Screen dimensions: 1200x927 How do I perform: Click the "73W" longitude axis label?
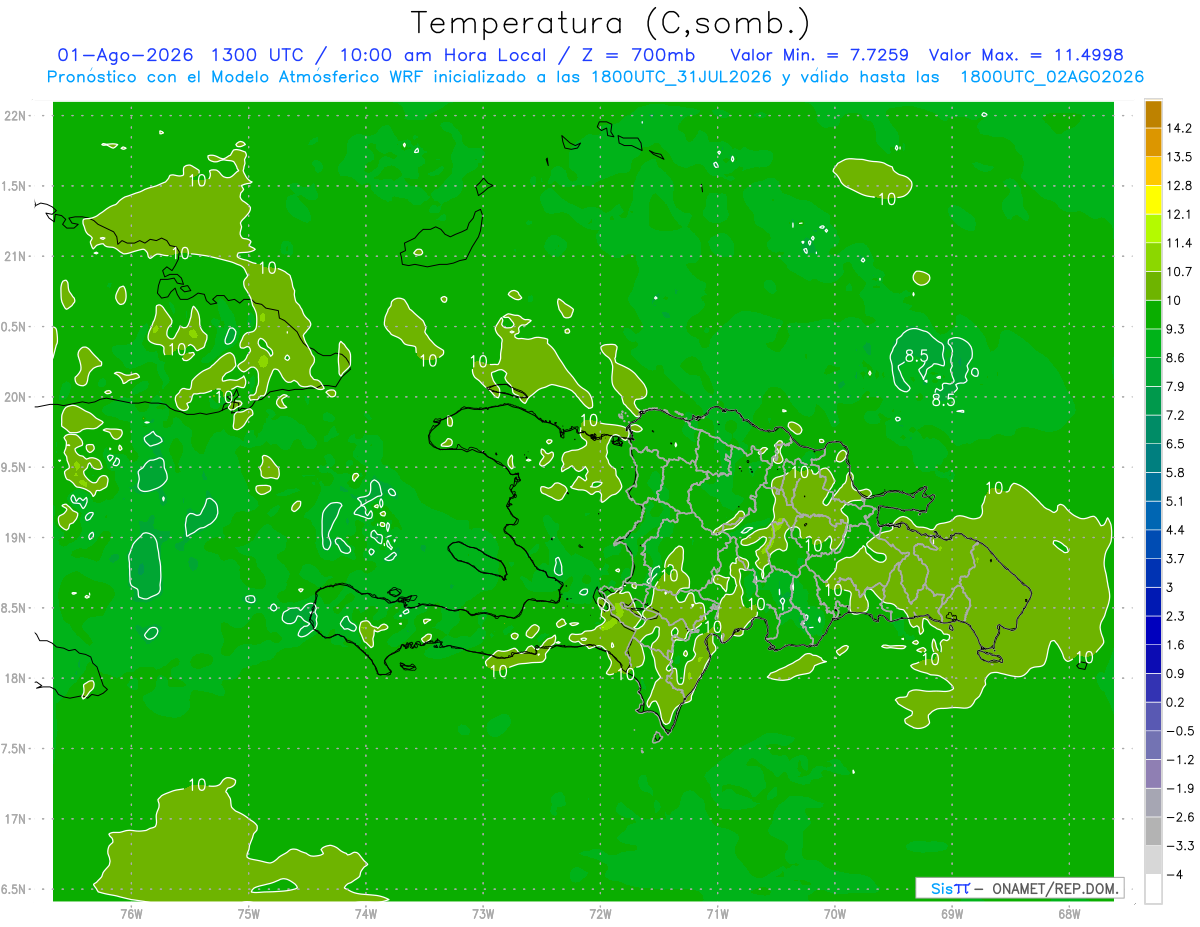click(483, 914)
